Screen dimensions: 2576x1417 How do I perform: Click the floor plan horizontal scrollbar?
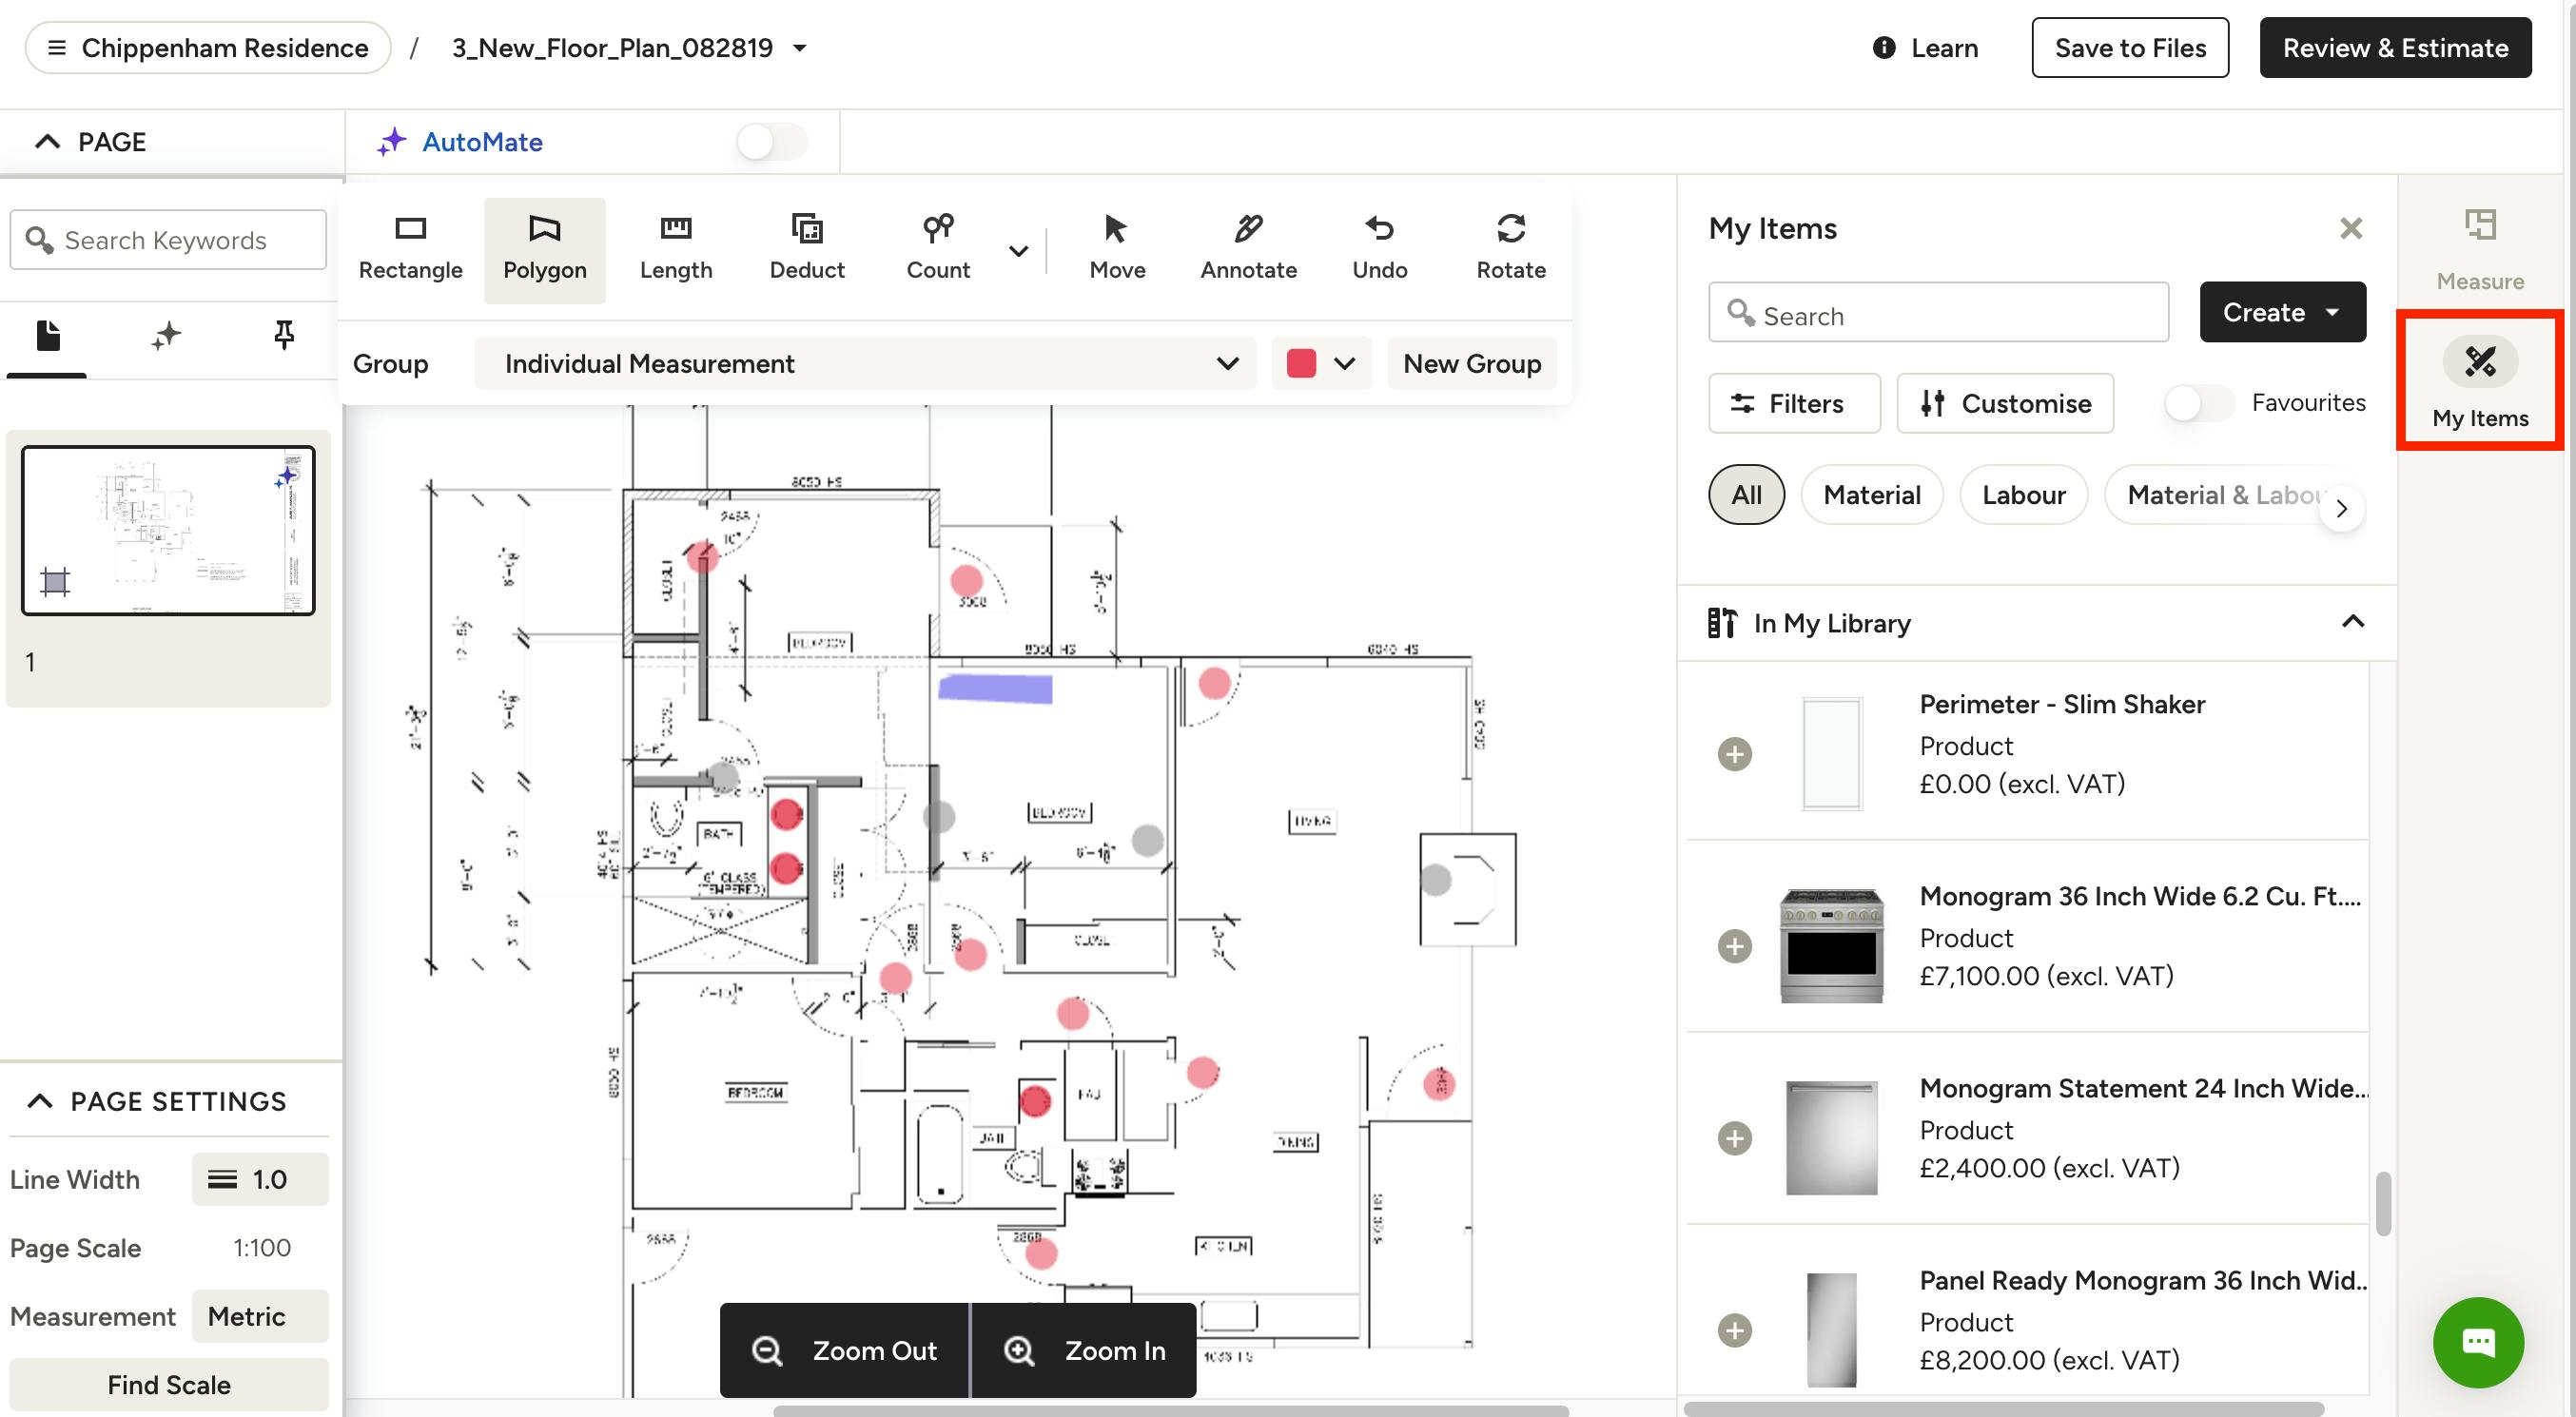(1171, 1410)
